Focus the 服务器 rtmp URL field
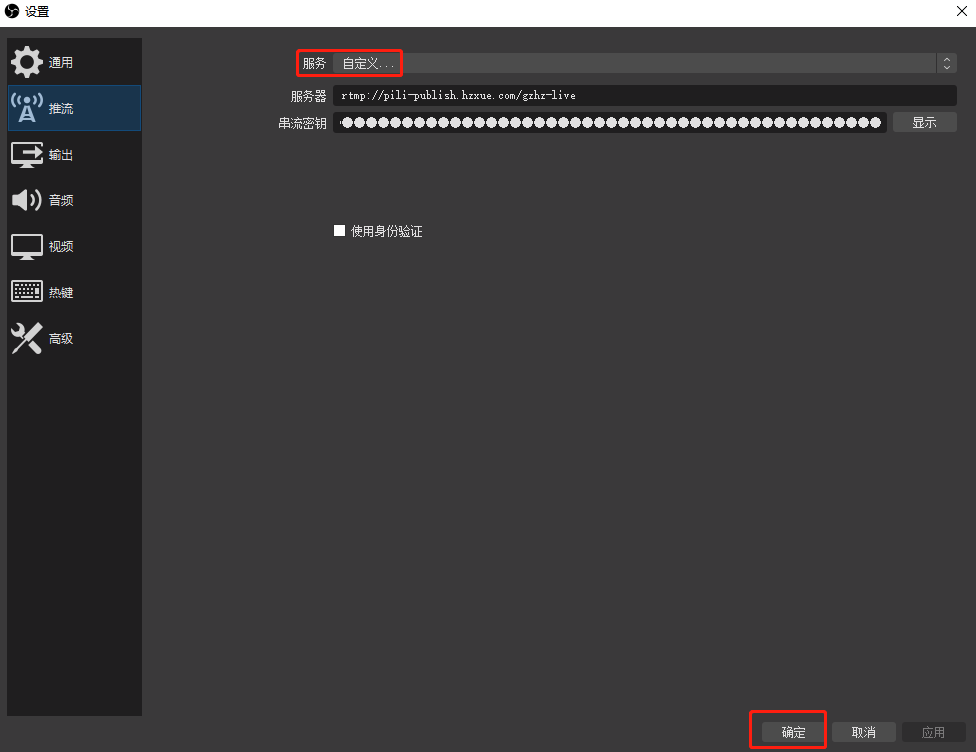Viewport: 976px width, 752px height. (x=645, y=96)
